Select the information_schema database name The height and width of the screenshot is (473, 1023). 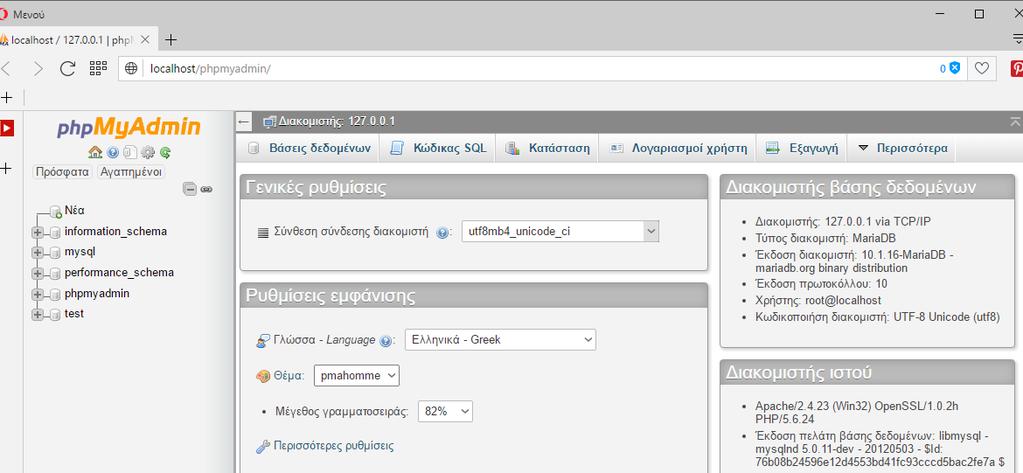click(x=115, y=232)
